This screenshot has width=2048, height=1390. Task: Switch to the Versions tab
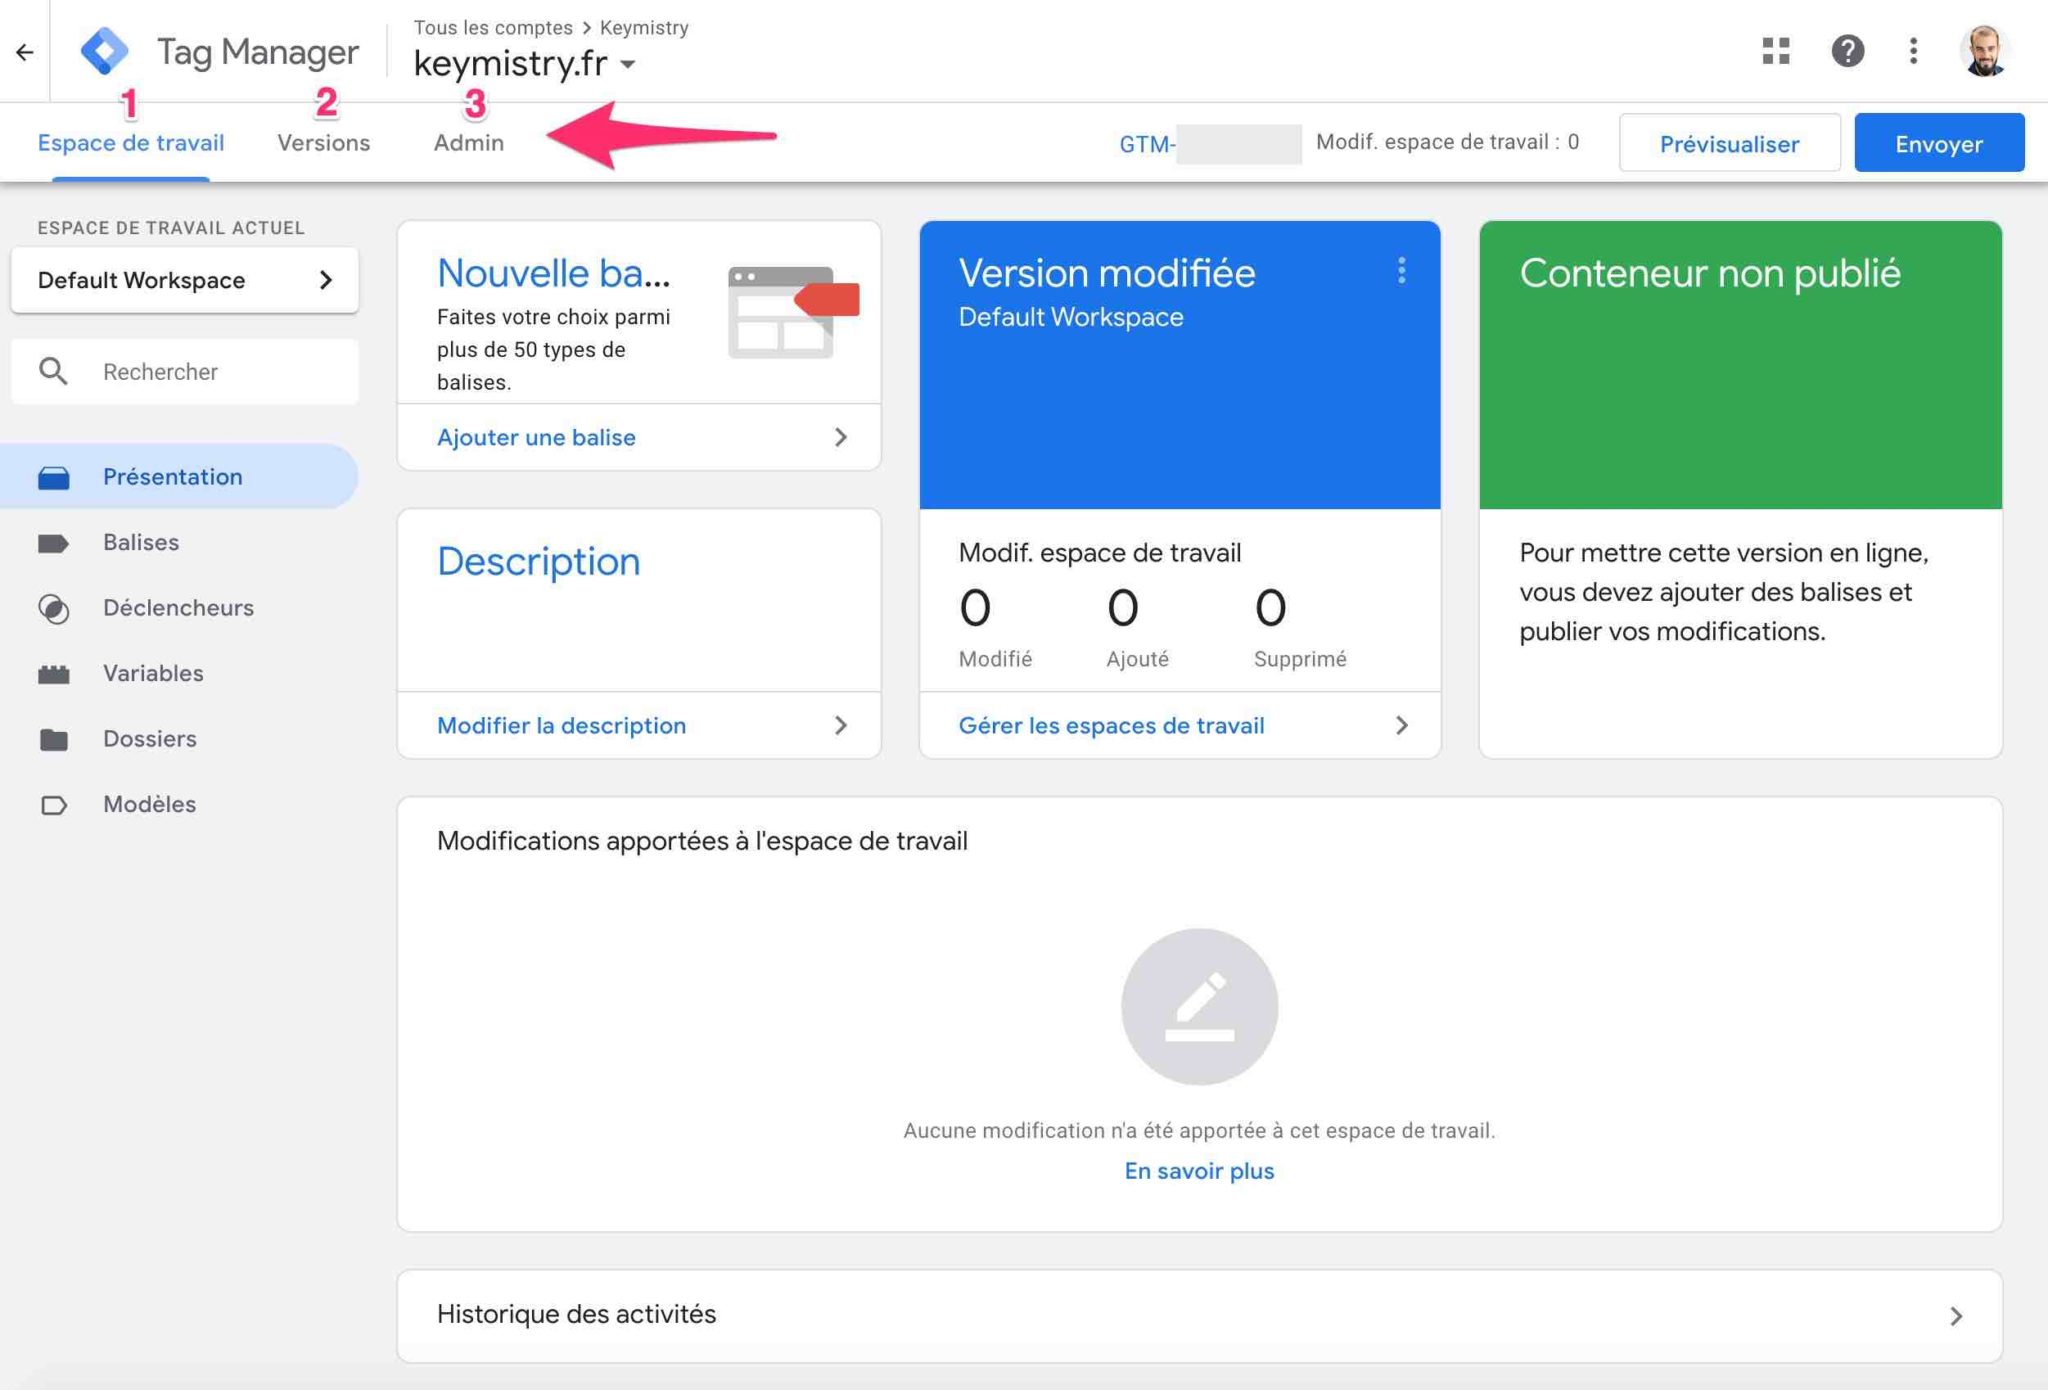tap(323, 142)
